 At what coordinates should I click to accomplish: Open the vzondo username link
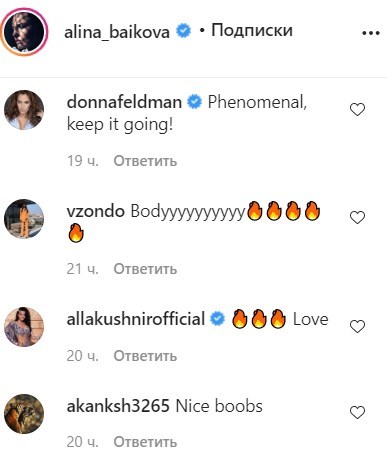point(96,211)
